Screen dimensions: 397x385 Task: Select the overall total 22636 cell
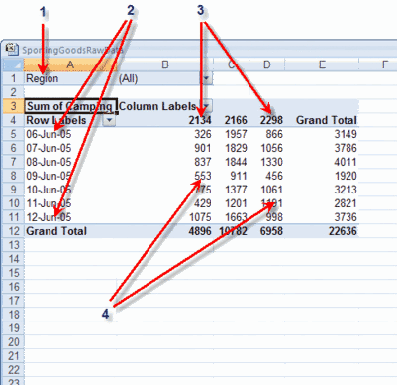(x=343, y=231)
